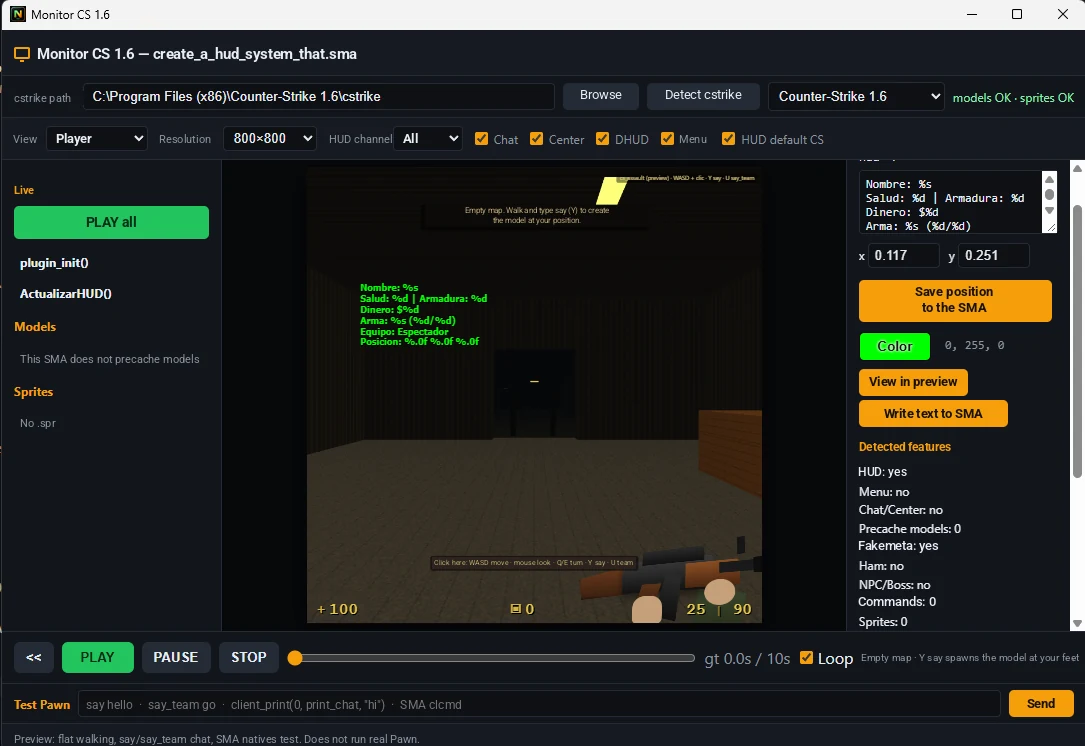
Task: Click the 'No .spr' sprites entry
Action: (38, 423)
